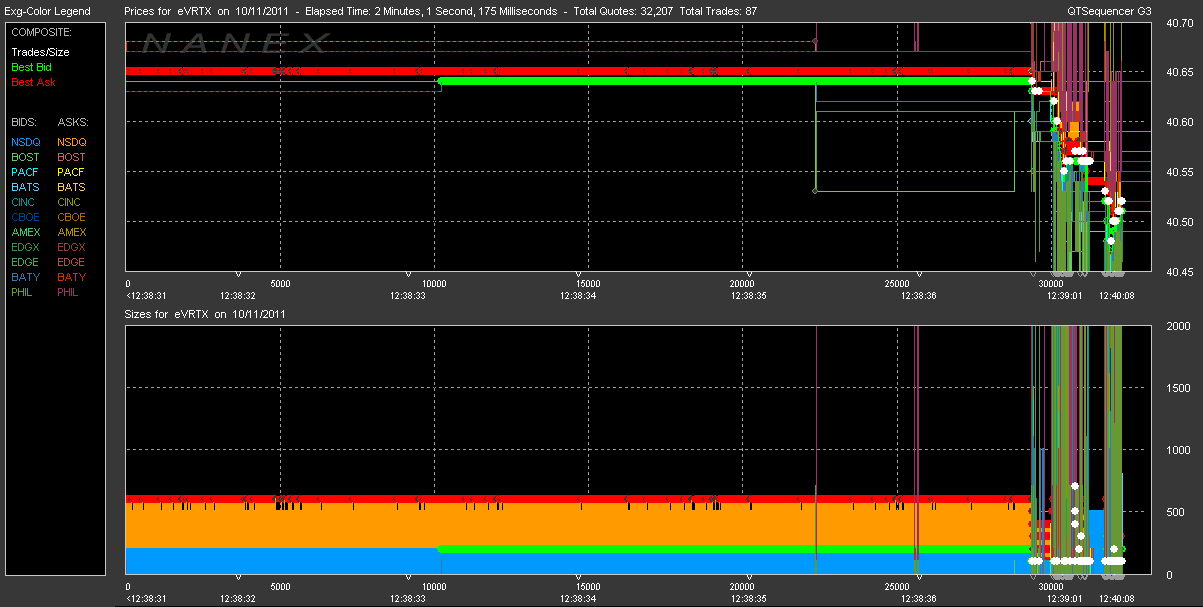The height and width of the screenshot is (607, 1203).
Task: Choose CBOE in the ASKS column
Action: coord(72,217)
